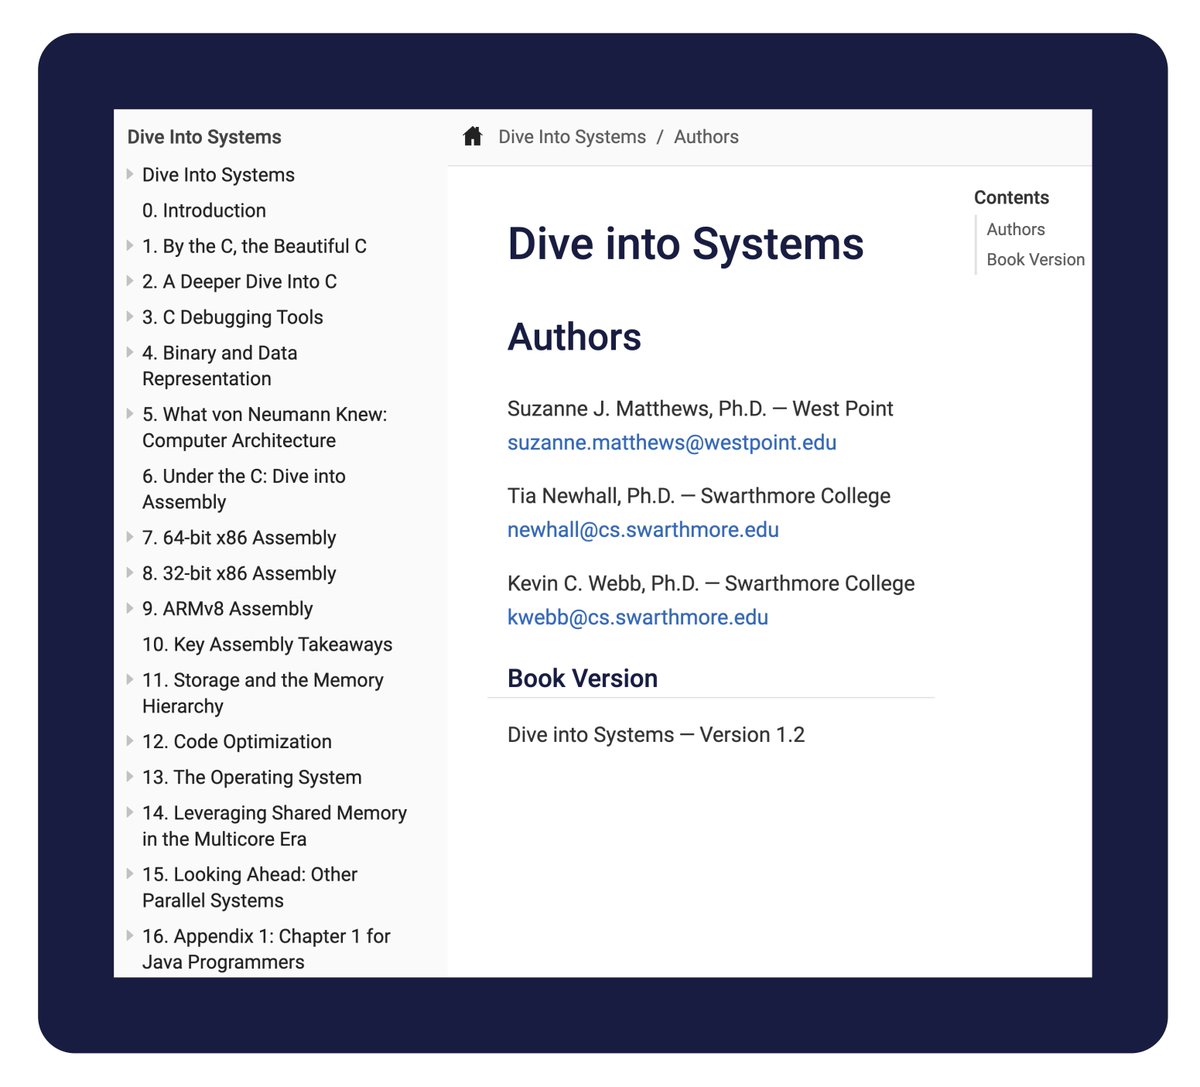
Task: Open 2. A Deeper Dive Into C
Action: pos(239,282)
